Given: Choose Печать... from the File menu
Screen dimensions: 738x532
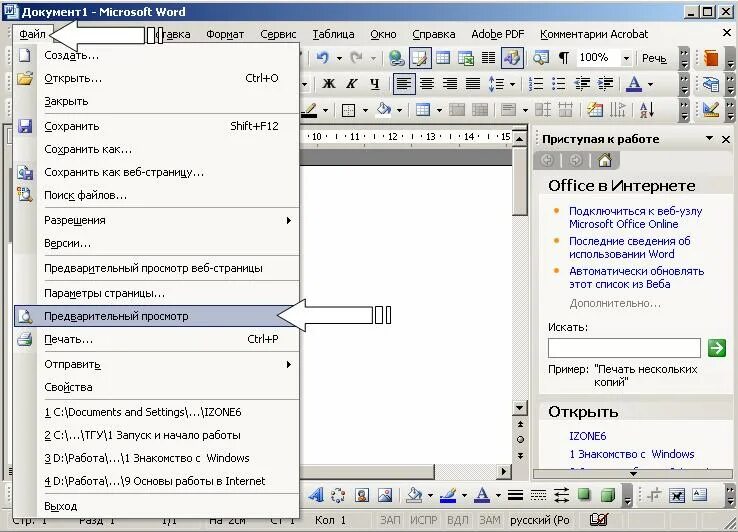Looking at the screenshot, I should [157, 339].
